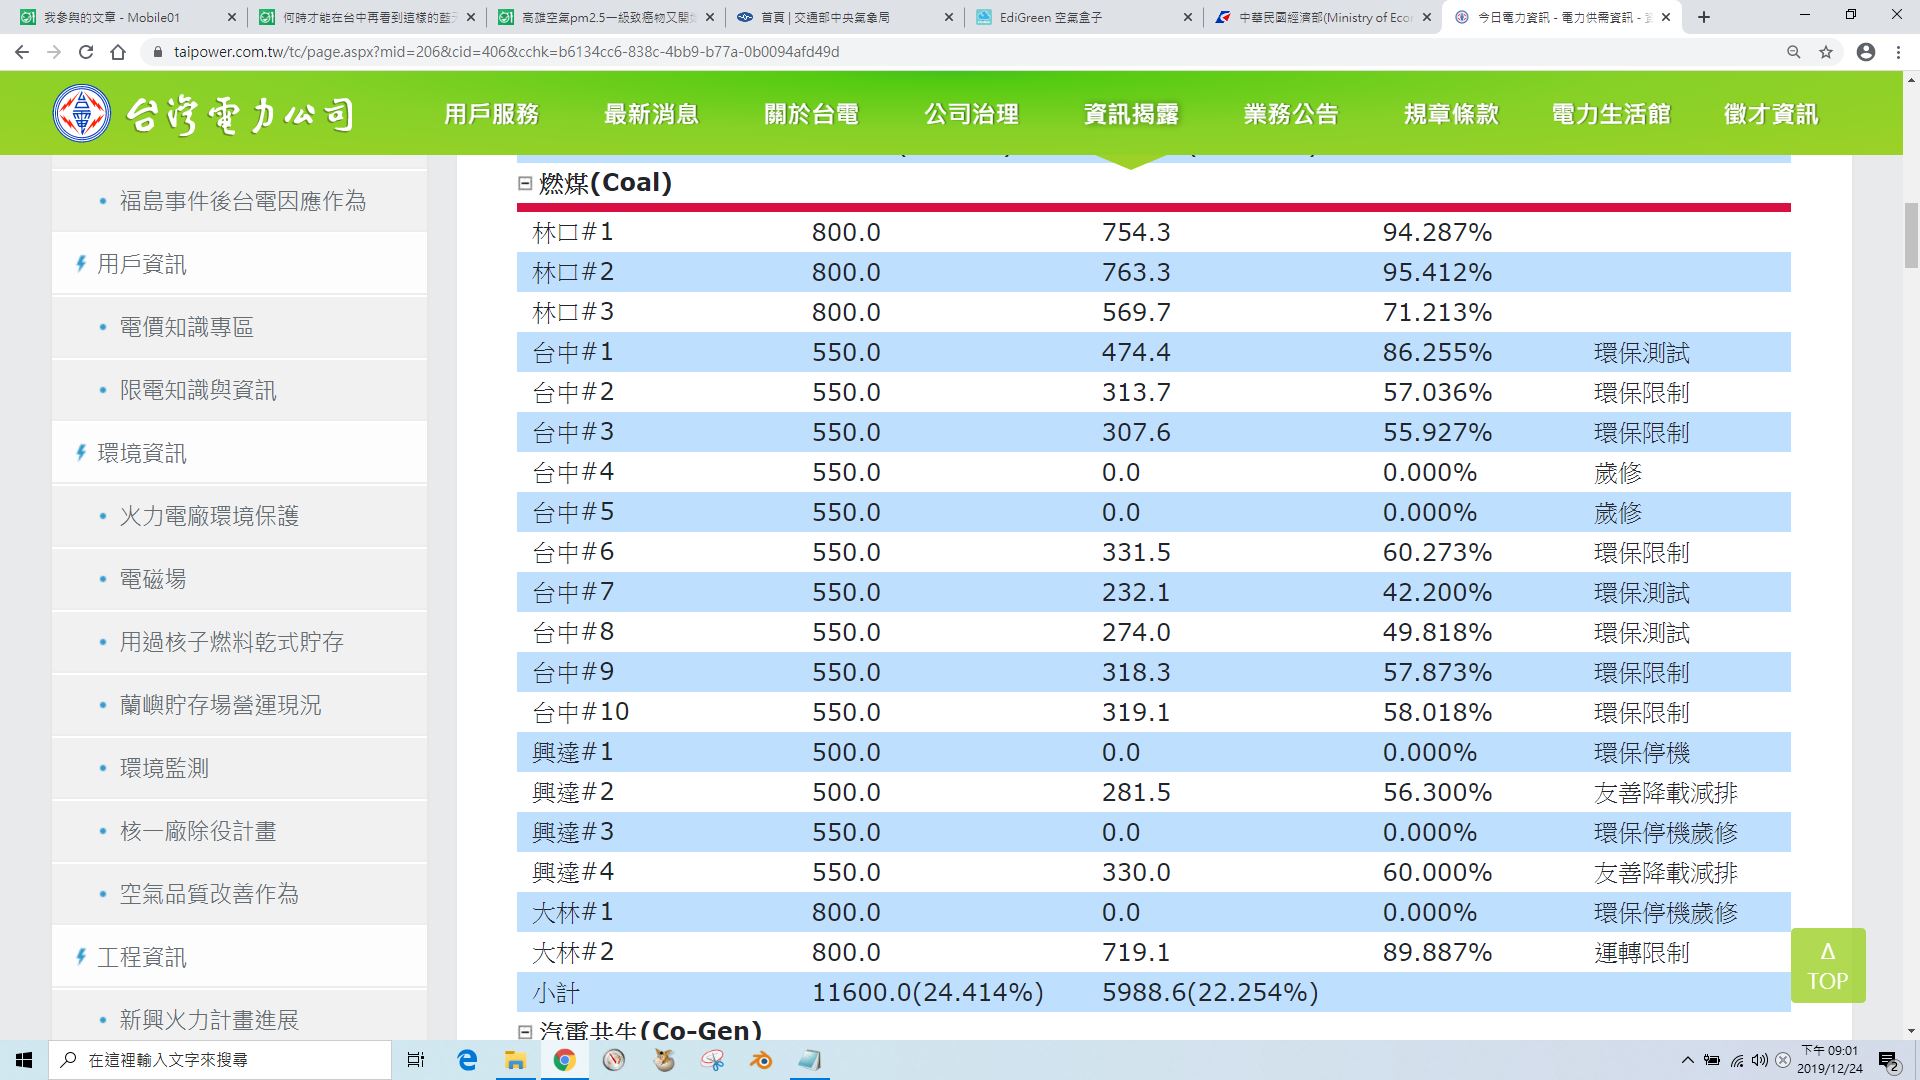Open 環境監測 sidebar link
This screenshot has height=1080, width=1920.
tap(164, 768)
